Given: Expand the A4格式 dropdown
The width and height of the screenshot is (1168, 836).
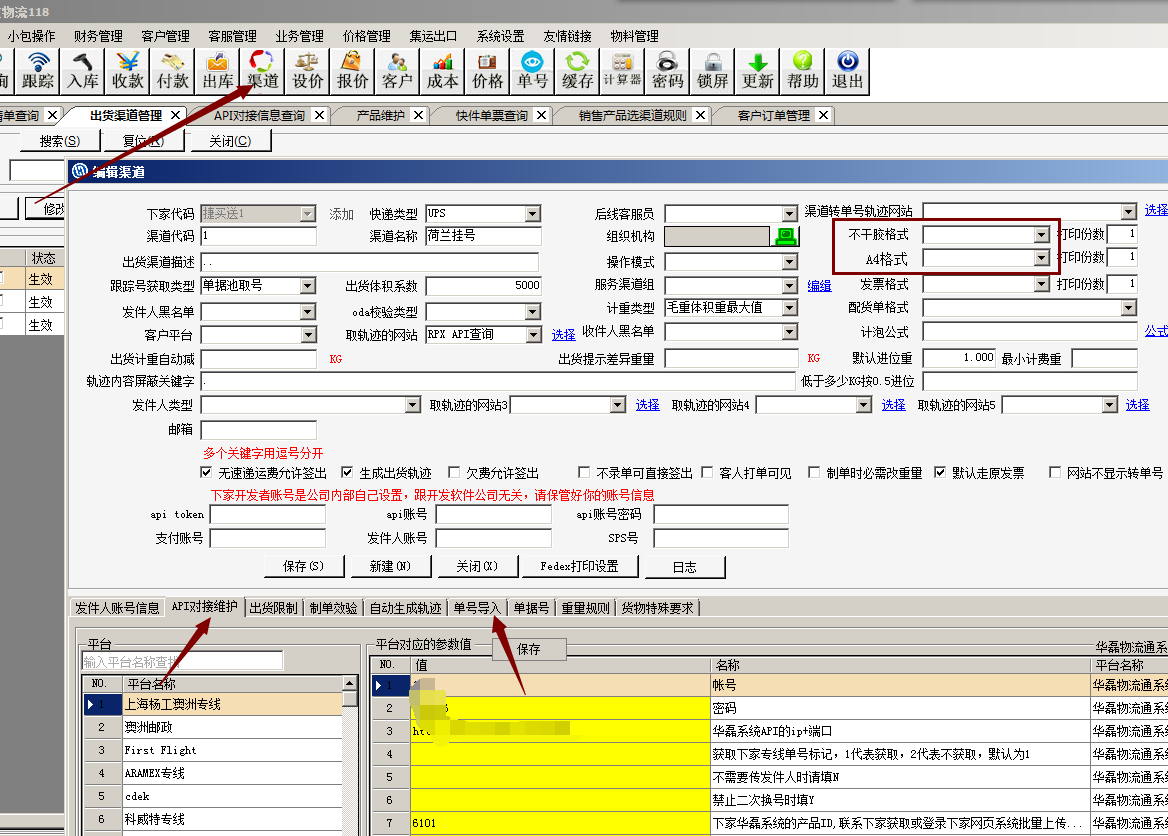Looking at the screenshot, I should [1041, 258].
